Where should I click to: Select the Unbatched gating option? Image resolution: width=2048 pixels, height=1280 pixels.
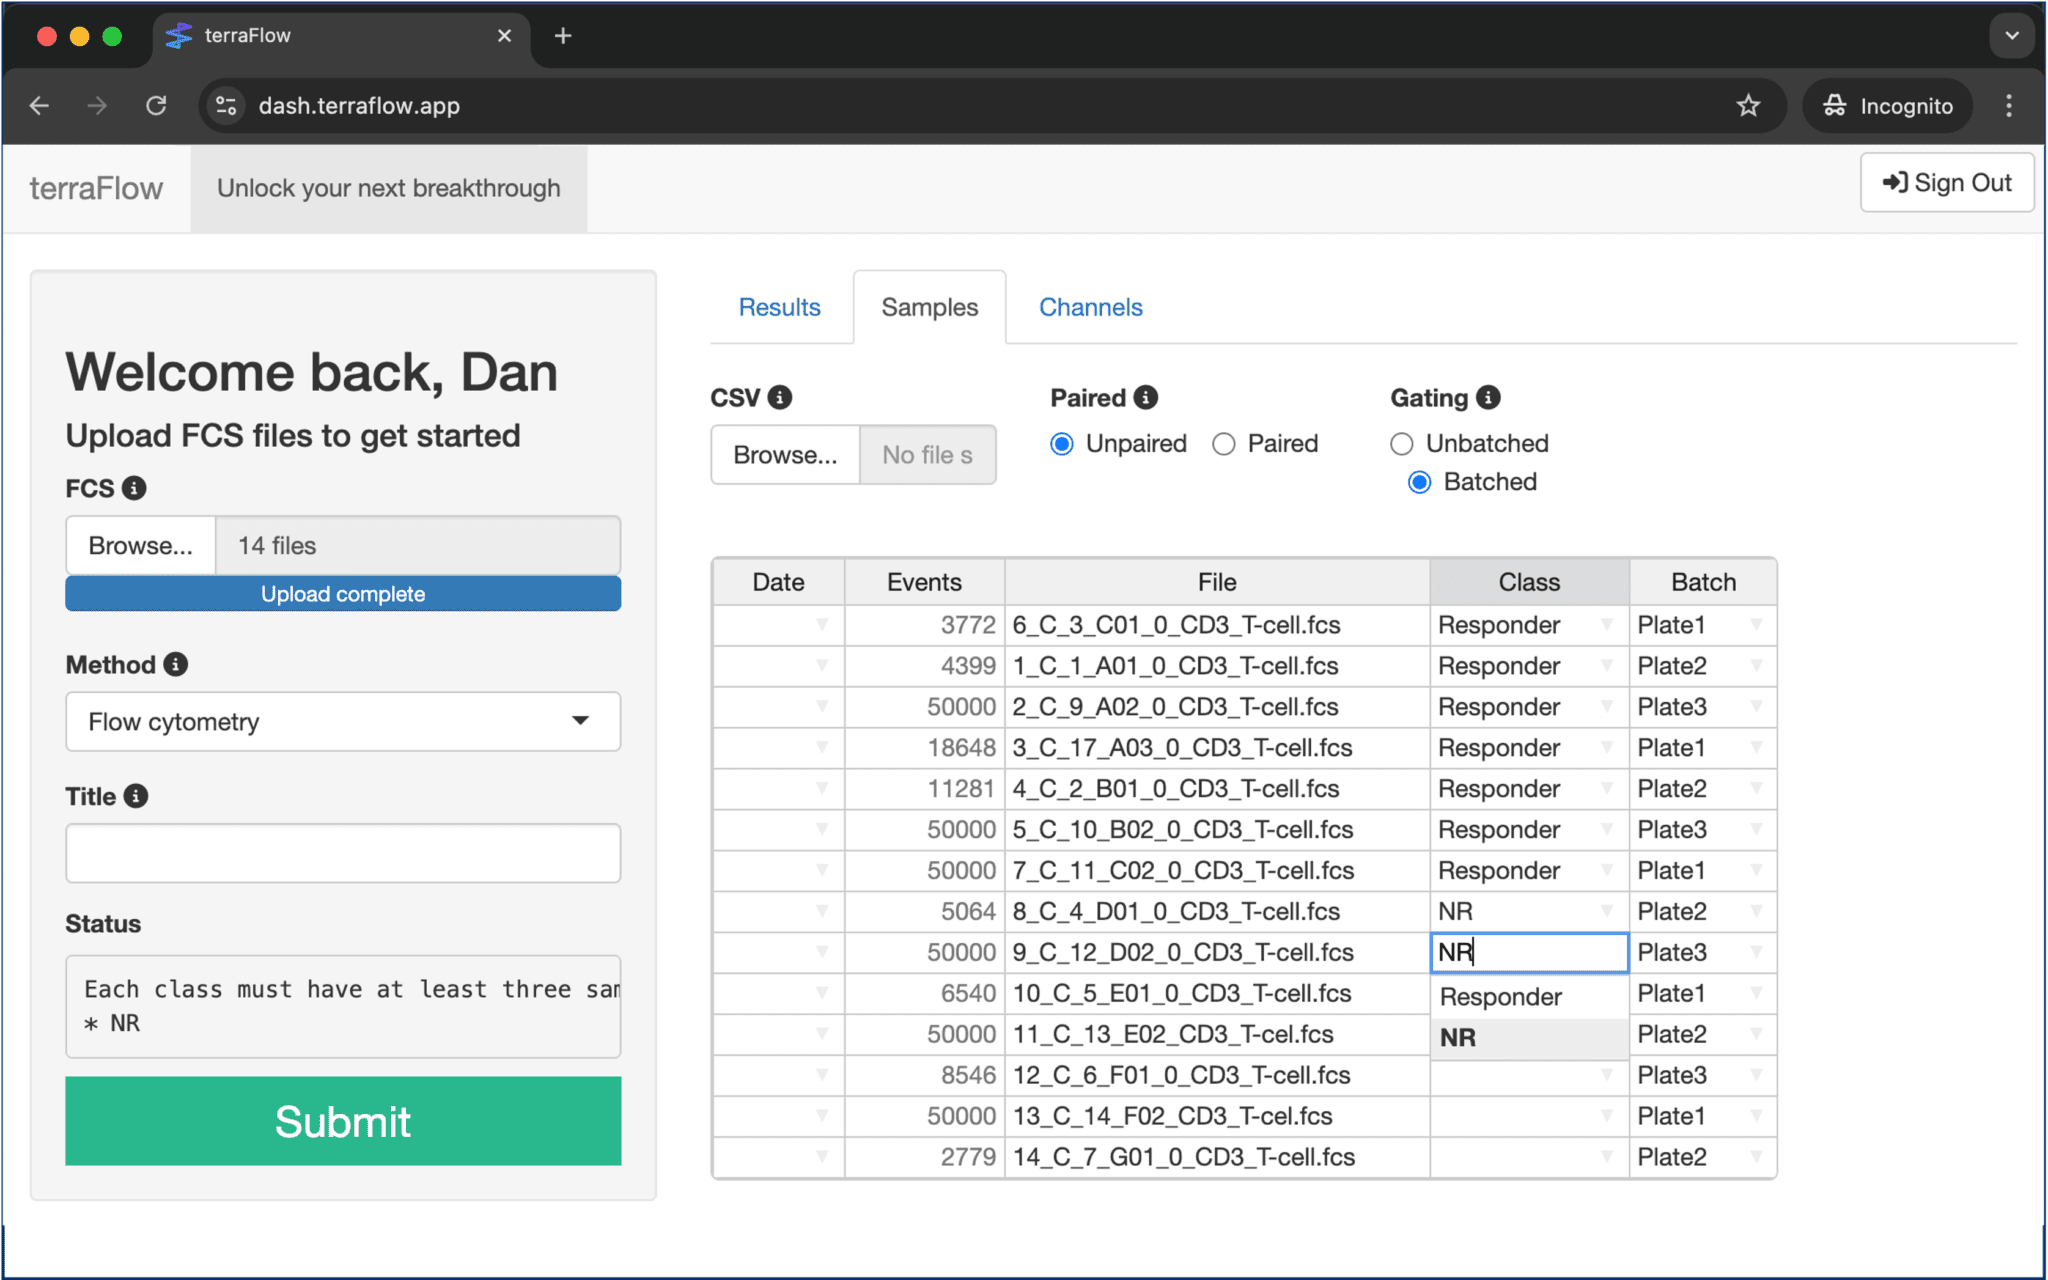[1402, 444]
